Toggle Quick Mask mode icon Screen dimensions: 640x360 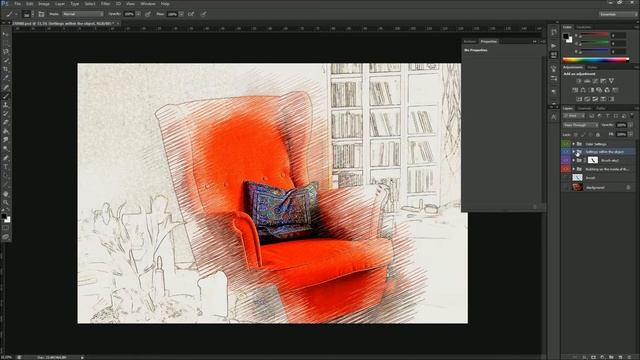(6, 228)
